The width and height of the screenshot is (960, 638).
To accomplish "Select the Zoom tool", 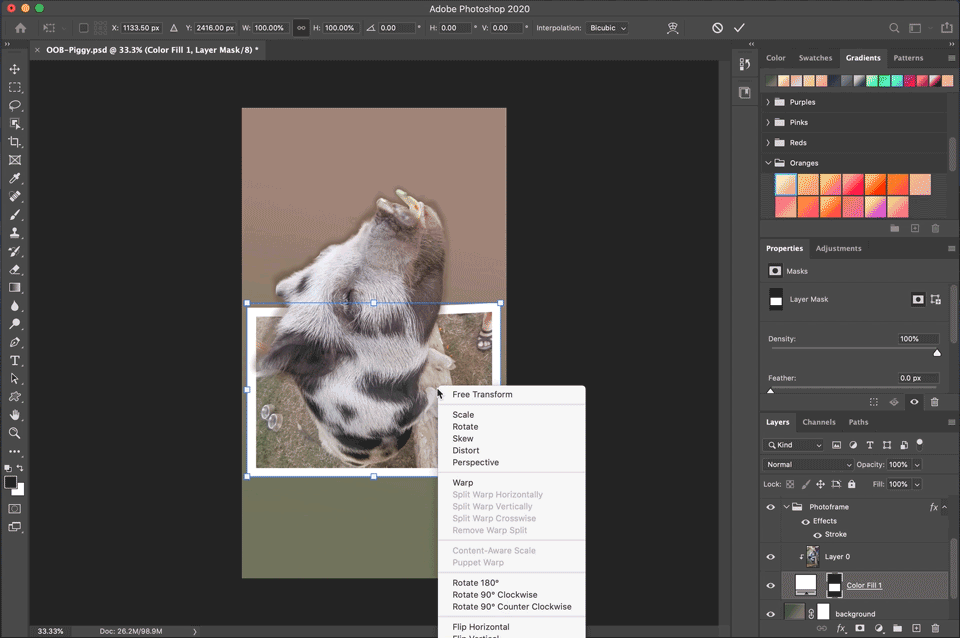I will 15,433.
